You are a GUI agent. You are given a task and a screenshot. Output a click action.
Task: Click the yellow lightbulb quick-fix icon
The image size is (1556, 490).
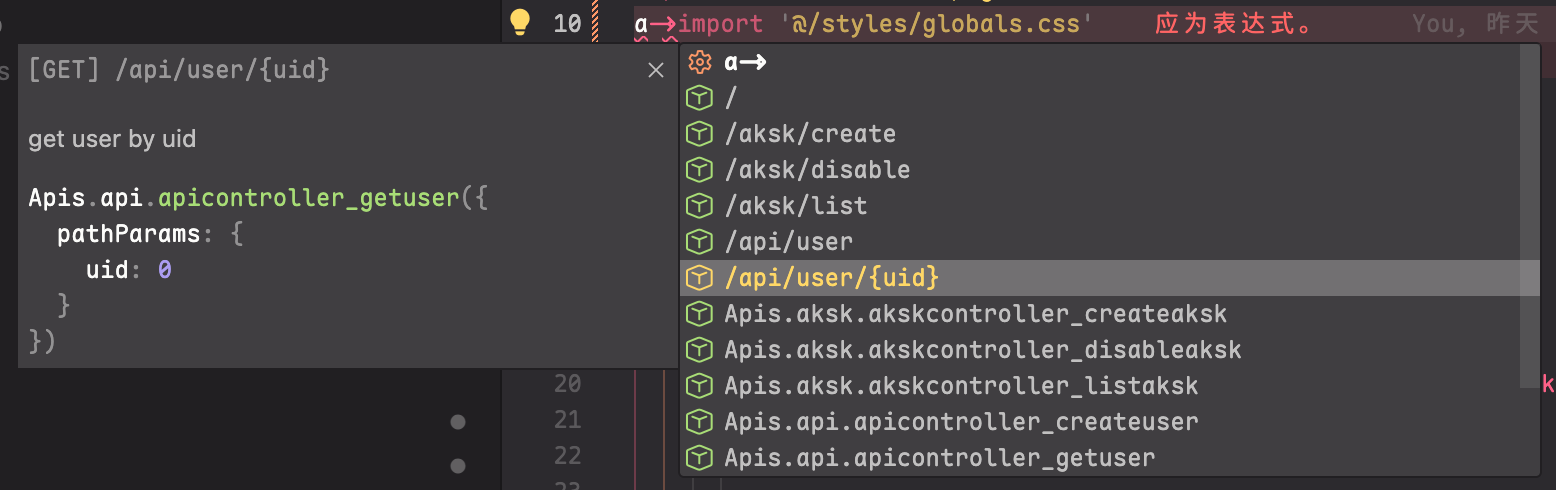point(519,22)
